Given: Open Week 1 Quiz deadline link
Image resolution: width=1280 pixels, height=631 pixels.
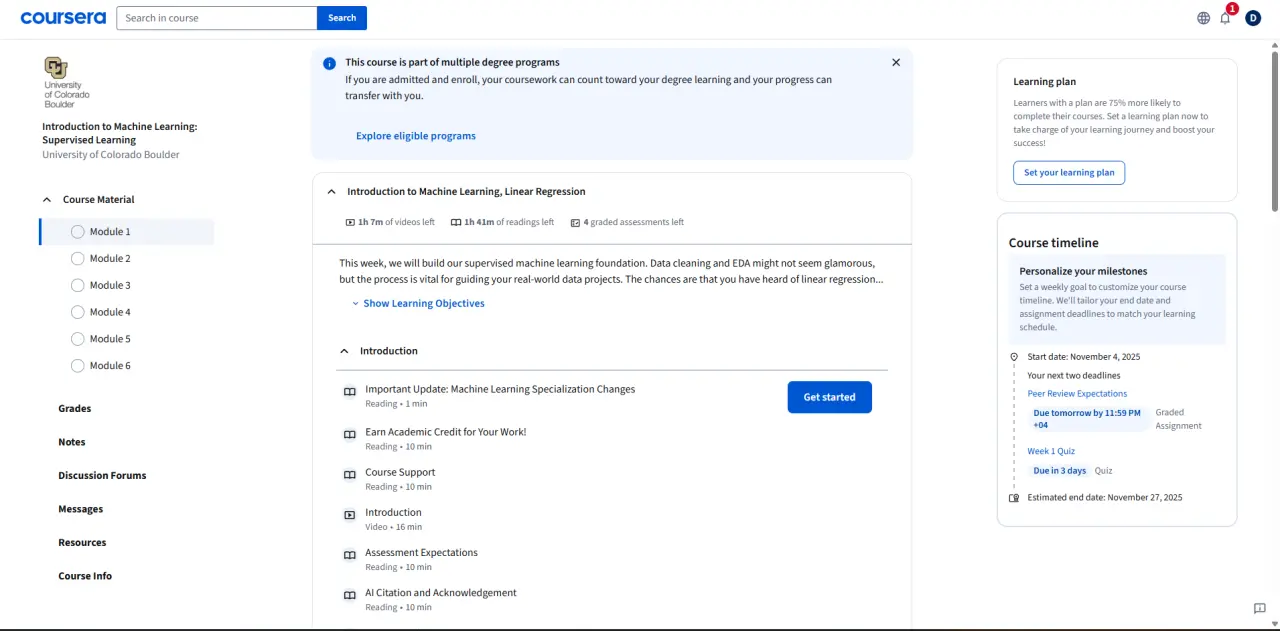Looking at the screenshot, I should 1051,451.
